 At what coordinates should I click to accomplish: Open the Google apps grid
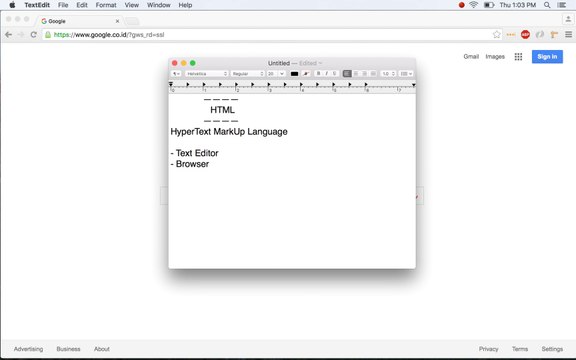click(x=518, y=57)
